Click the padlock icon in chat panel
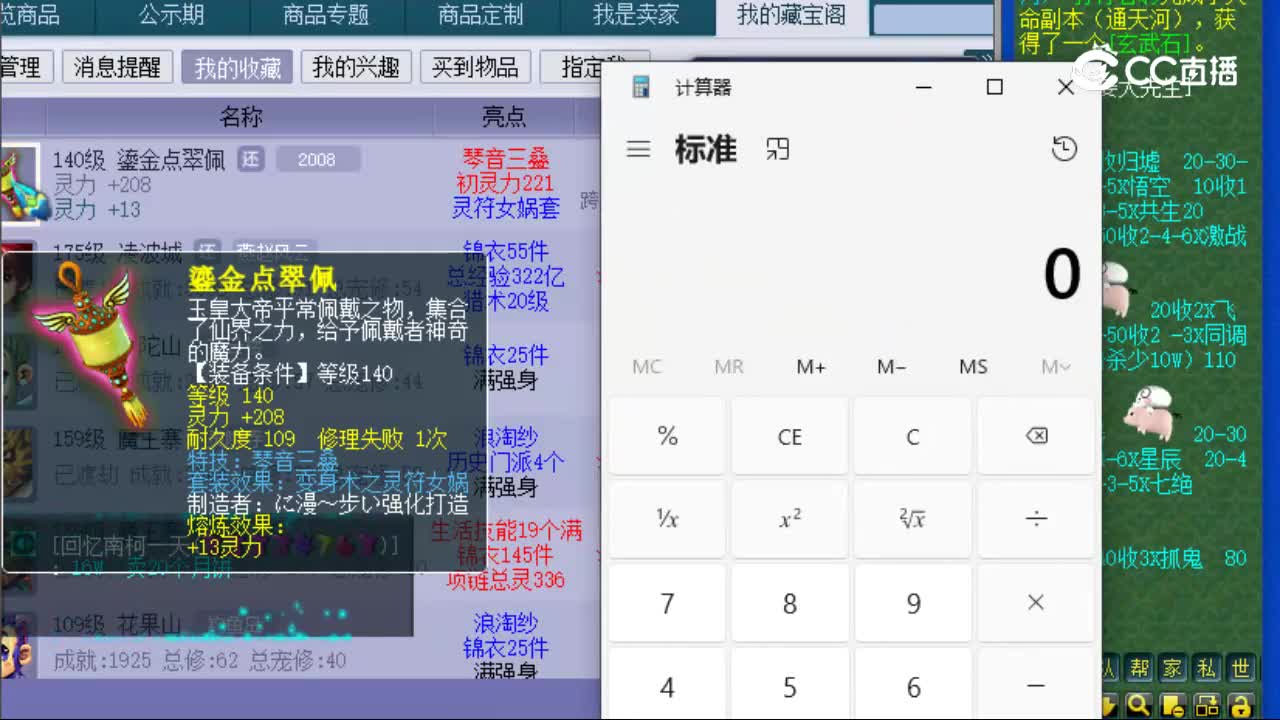 1241,704
